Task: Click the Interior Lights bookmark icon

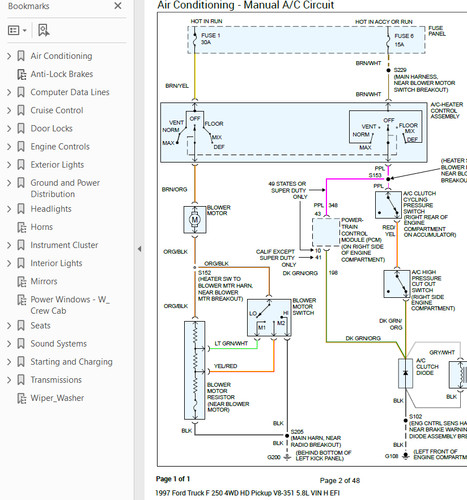Action: tap(21, 263)
